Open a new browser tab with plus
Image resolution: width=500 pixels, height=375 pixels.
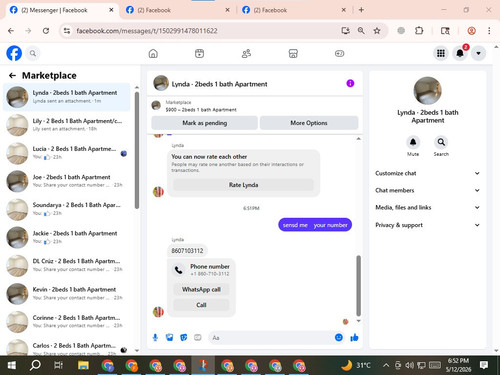click(361, 10)
